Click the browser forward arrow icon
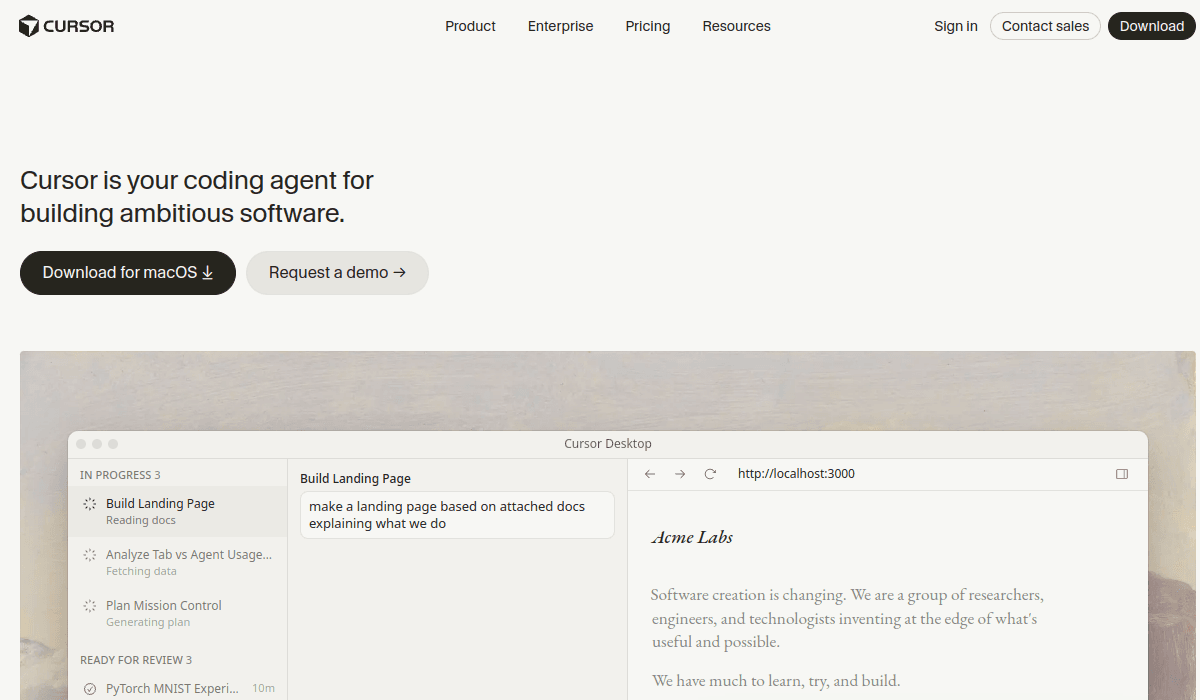 (680, 474)
